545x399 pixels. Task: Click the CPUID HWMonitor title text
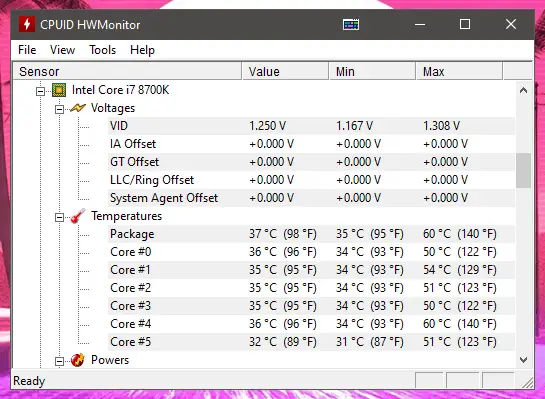click(x=90, y=25)
